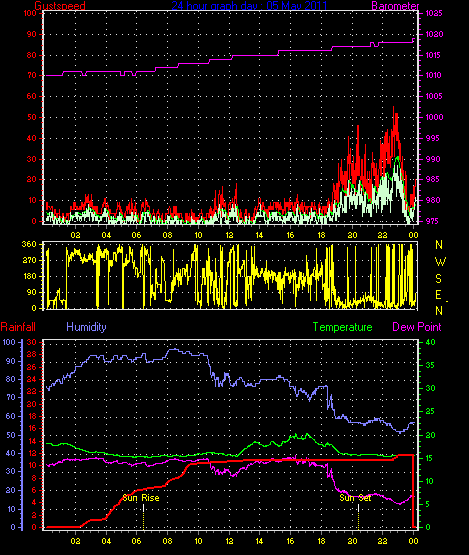Click the 990 barometer scale value
This screenshot has width=469, height=555.
433,159
